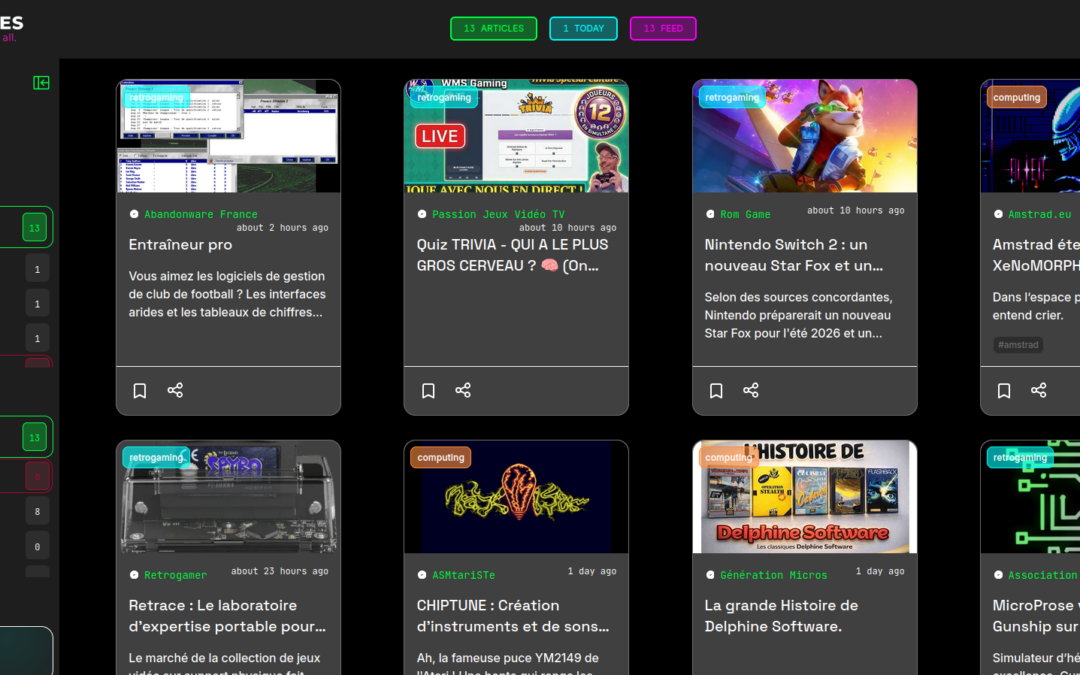Switch to the "13 ARTICLES" tab
Viewport: 1080px width, 675px height.
click(493, 28)
